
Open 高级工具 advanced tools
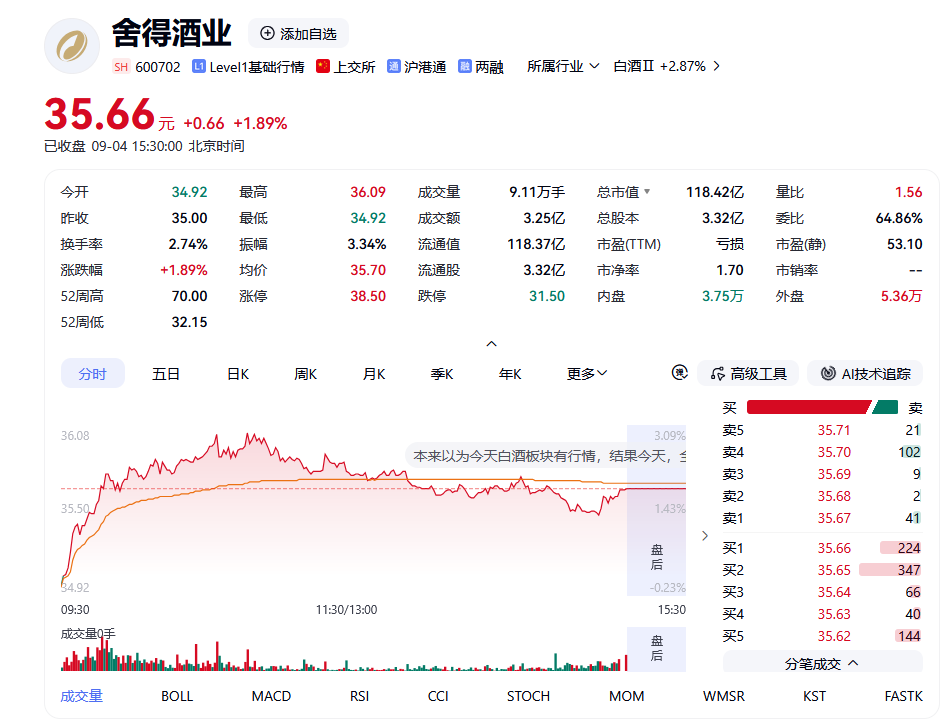click(748, 374)
